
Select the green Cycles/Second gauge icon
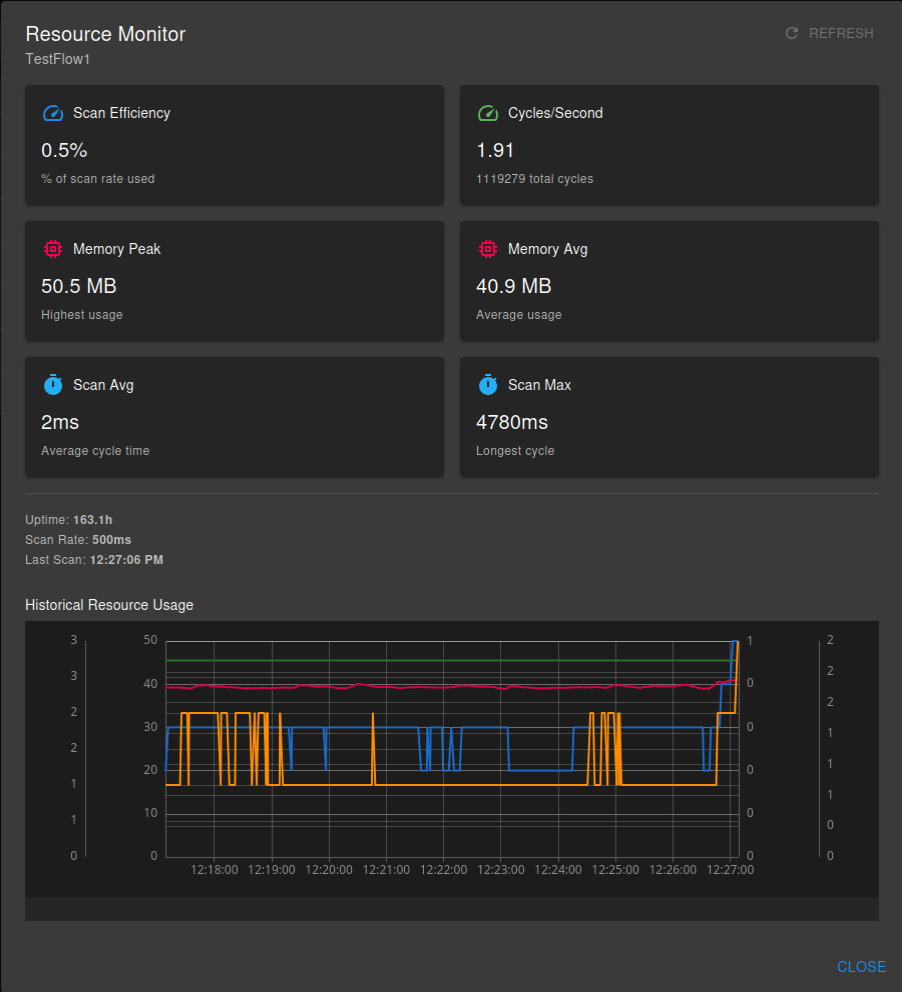pos(488,113)
